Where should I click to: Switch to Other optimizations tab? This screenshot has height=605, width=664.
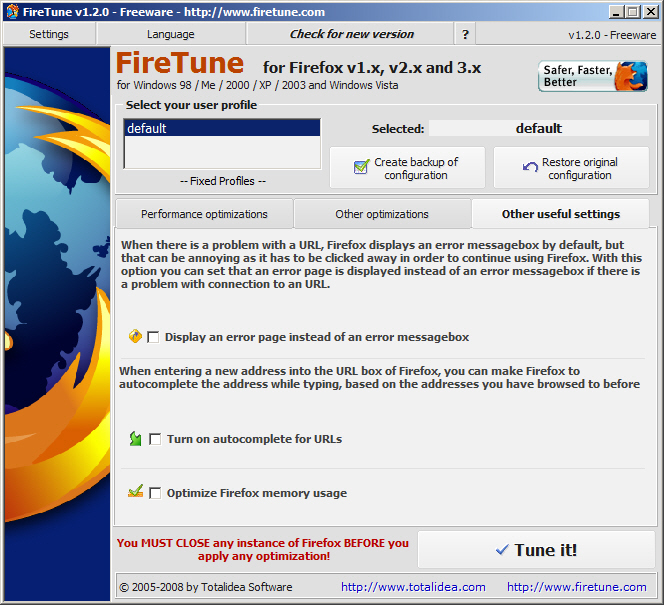tap(382, 214)
